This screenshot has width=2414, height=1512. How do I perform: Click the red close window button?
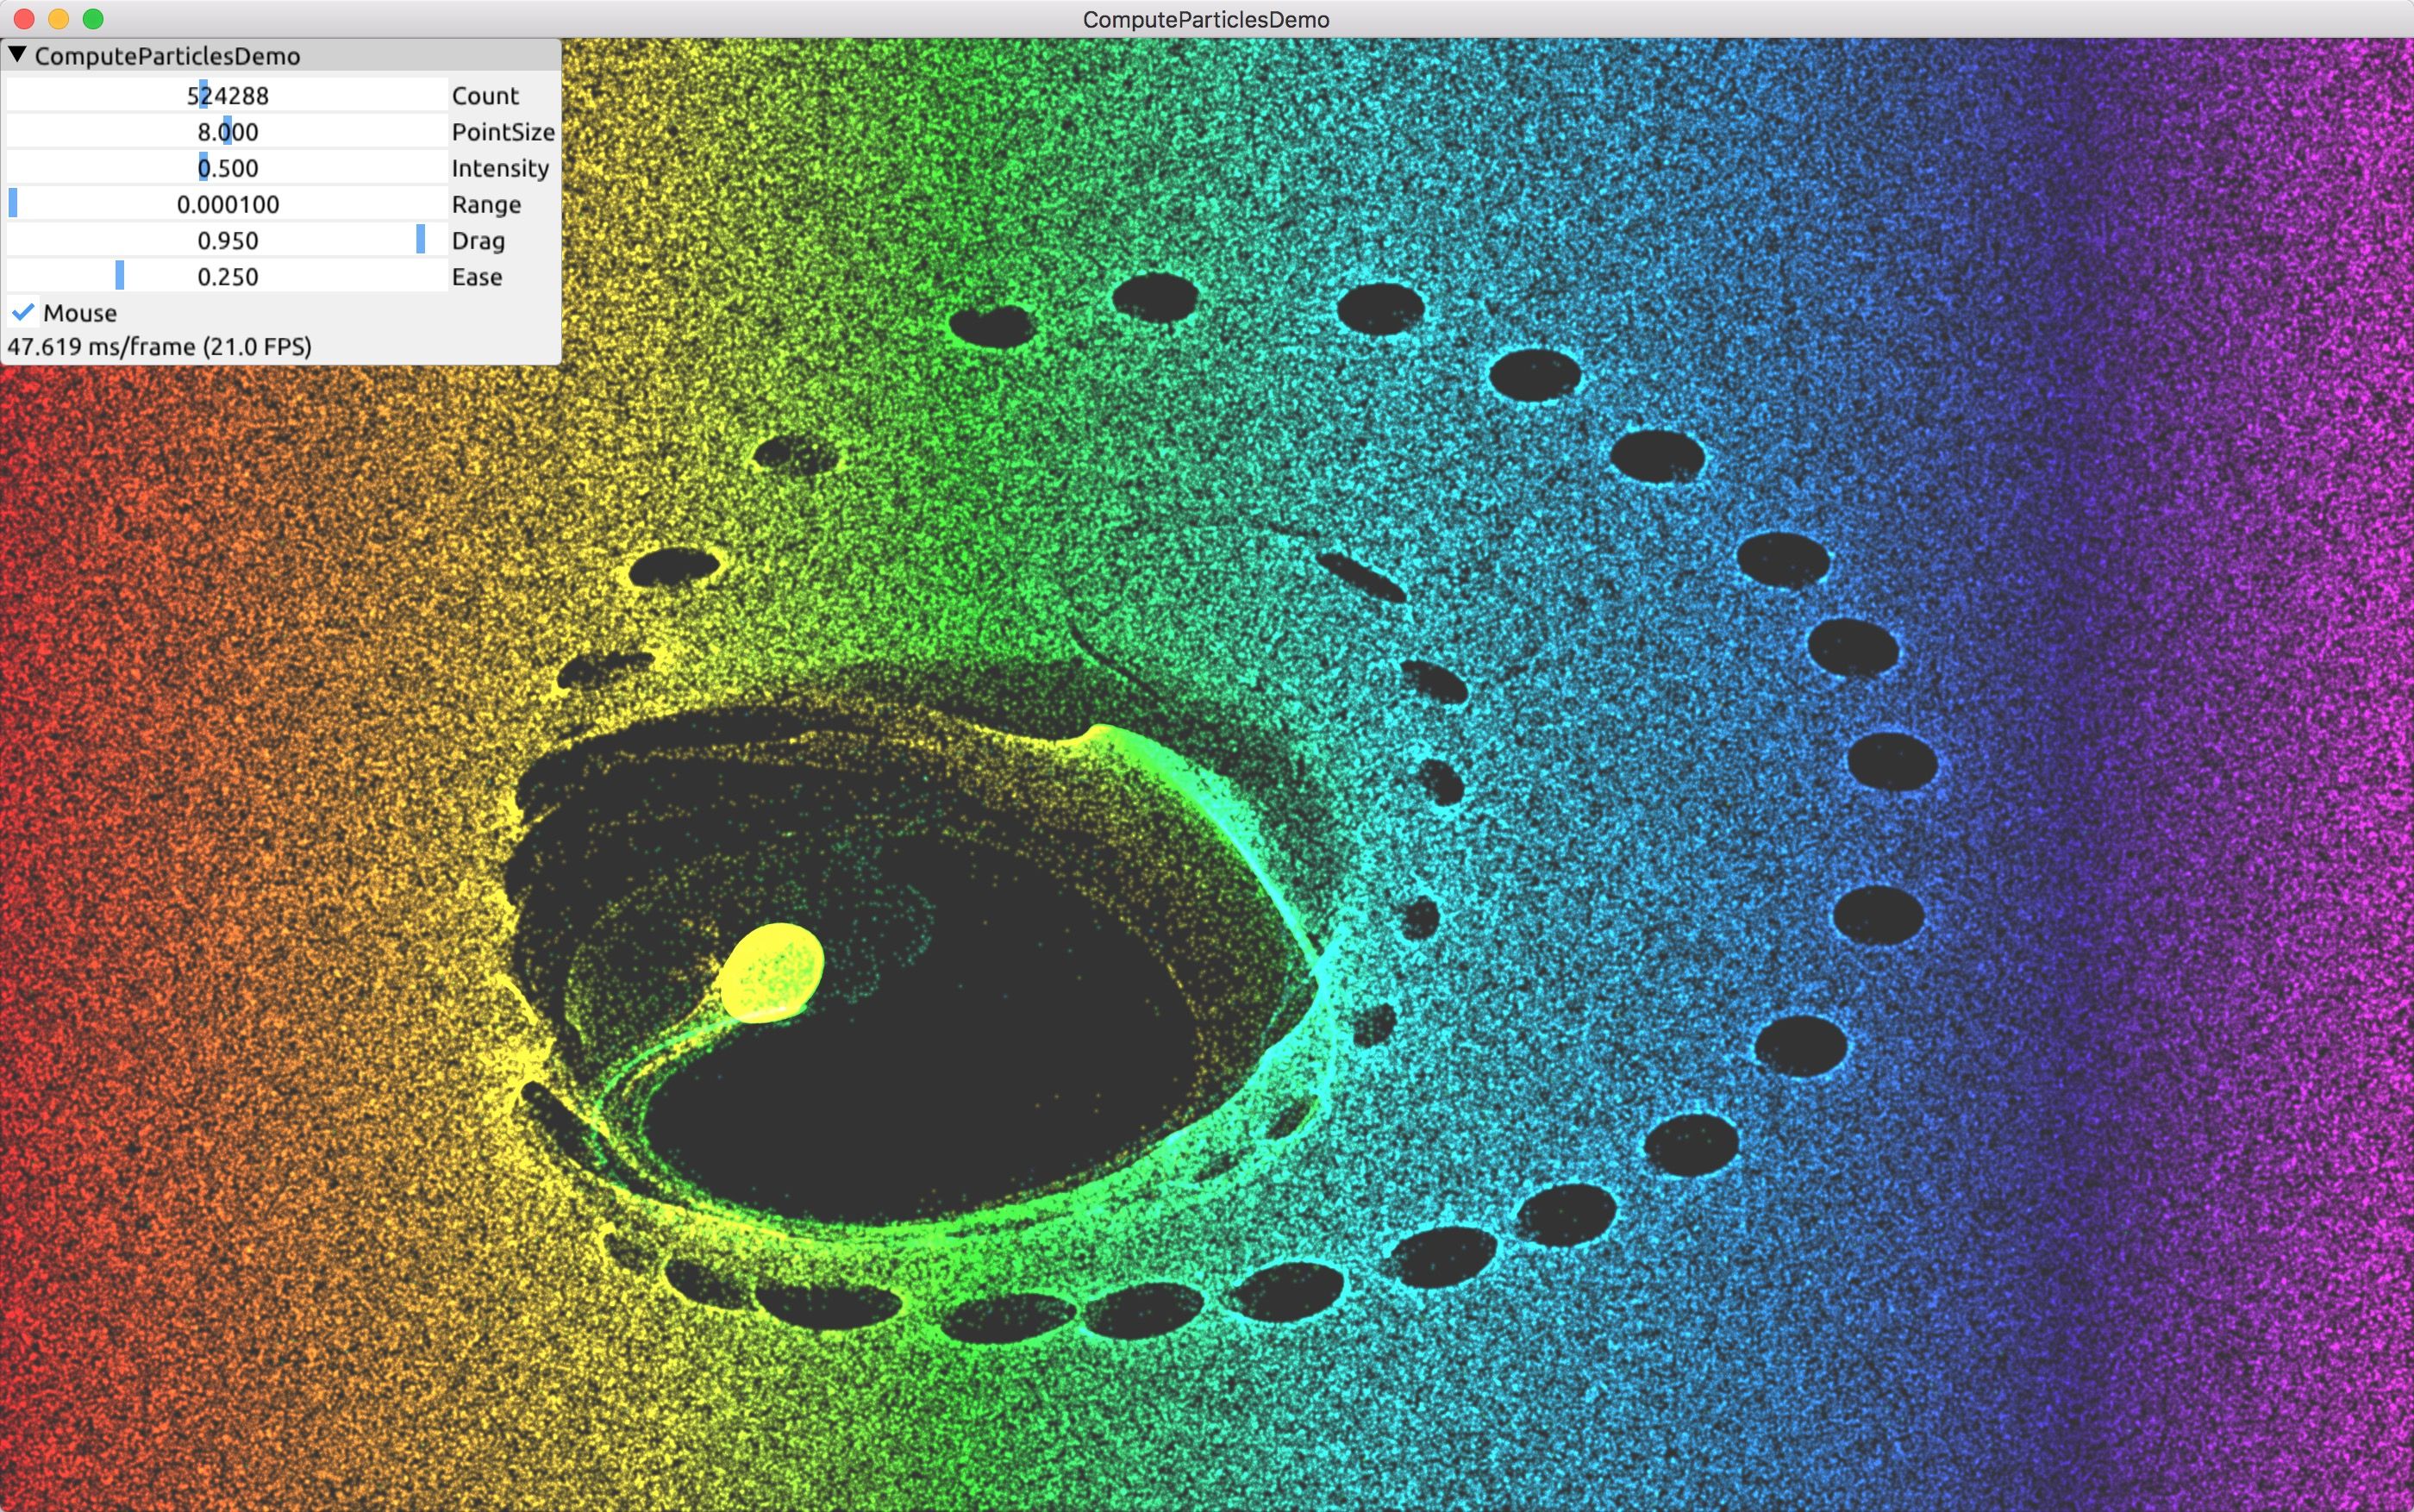[x=24, y=19]
